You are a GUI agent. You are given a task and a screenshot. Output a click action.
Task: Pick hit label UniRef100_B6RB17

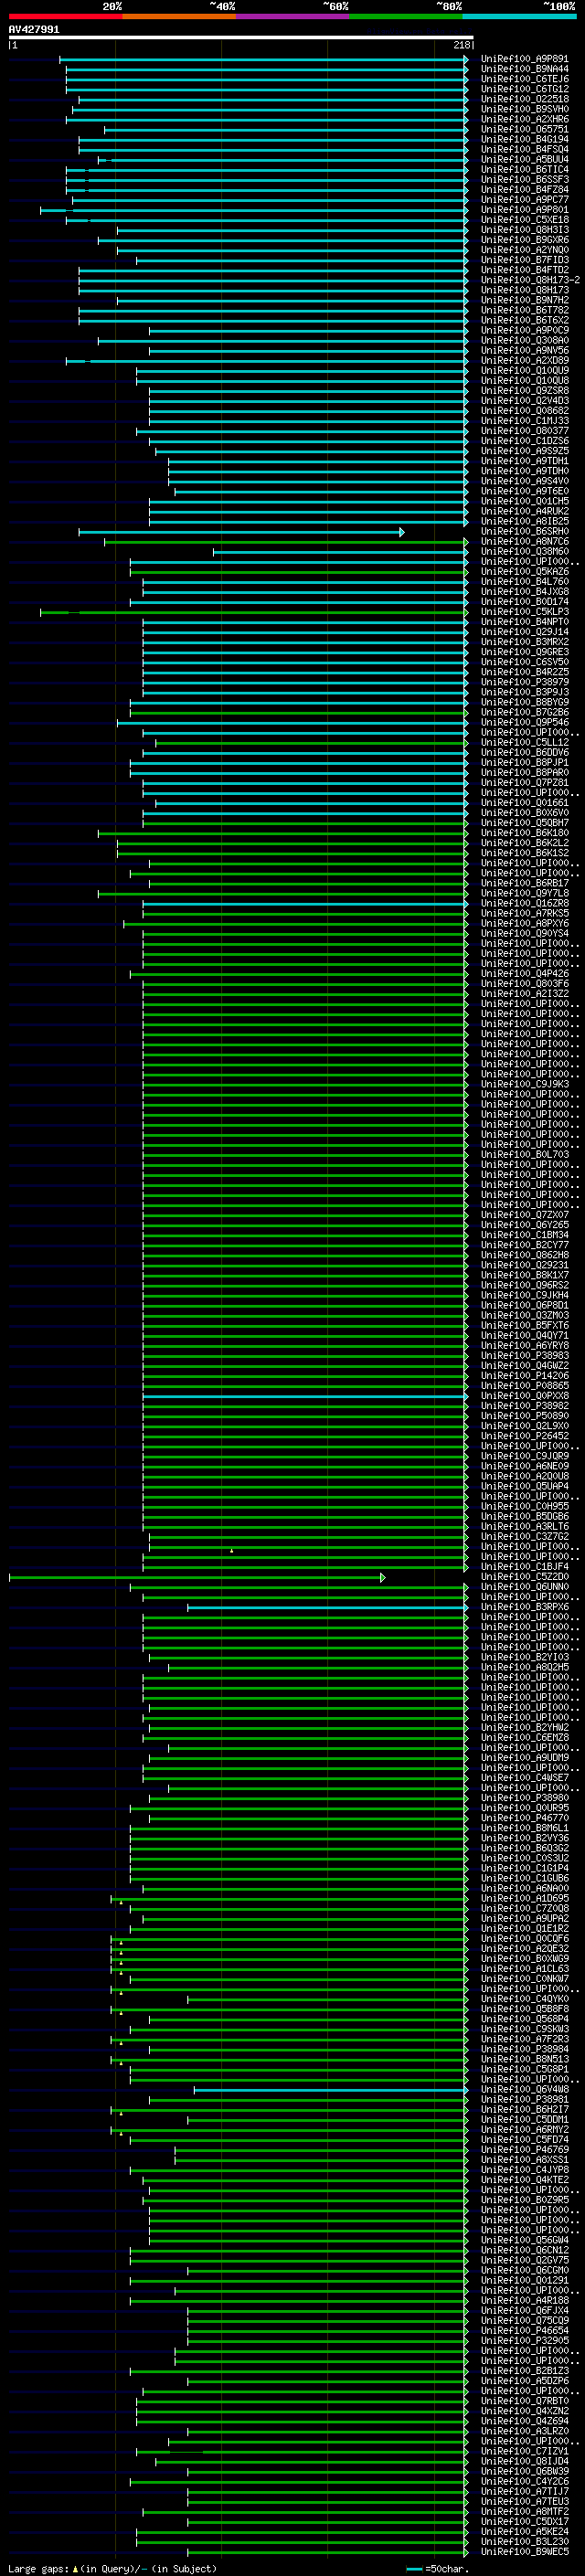click(524, 882)
